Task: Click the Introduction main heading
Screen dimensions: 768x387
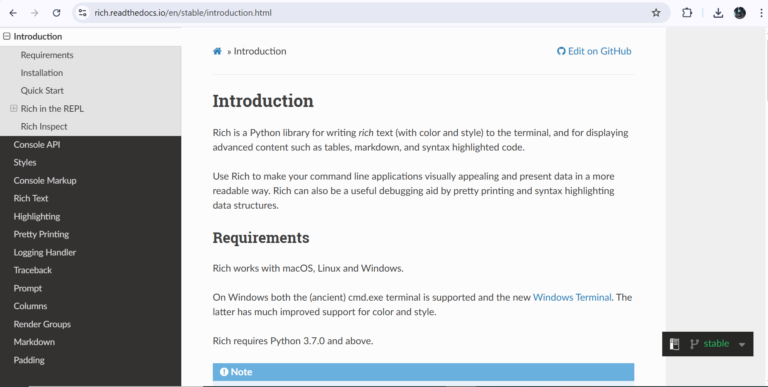Action: coord(263,101)
